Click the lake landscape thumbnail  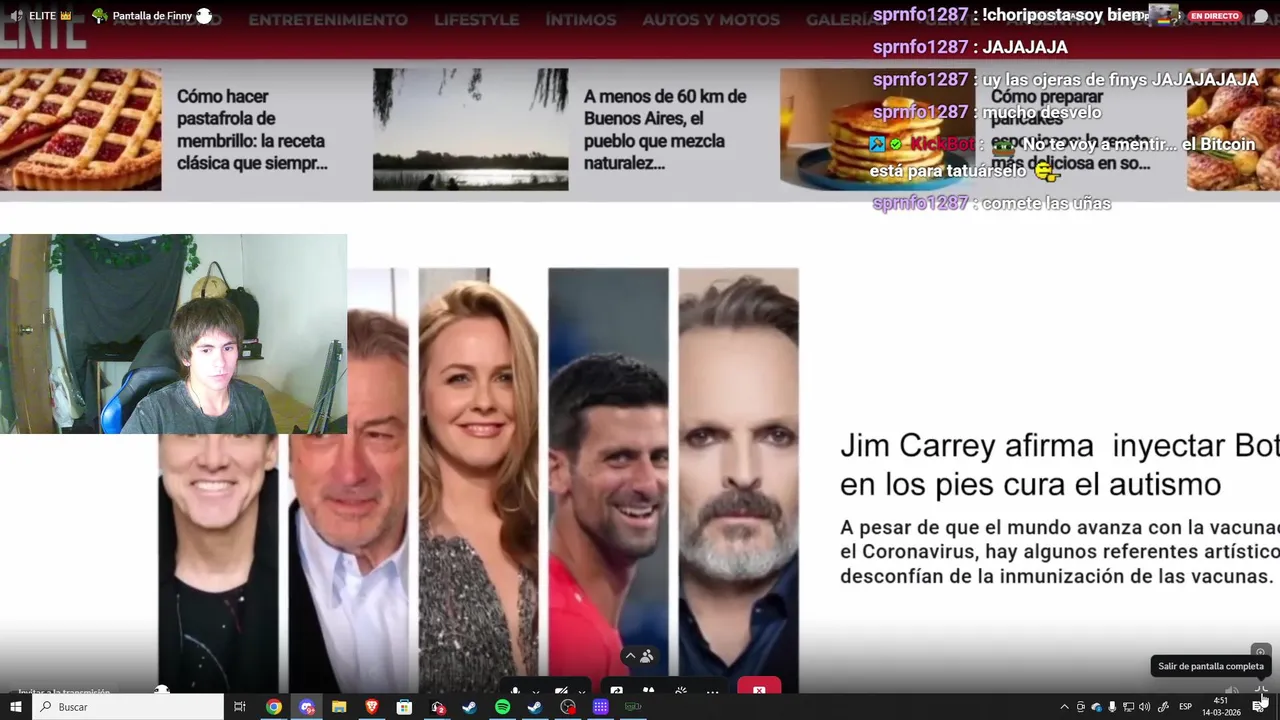click(470, 129)
